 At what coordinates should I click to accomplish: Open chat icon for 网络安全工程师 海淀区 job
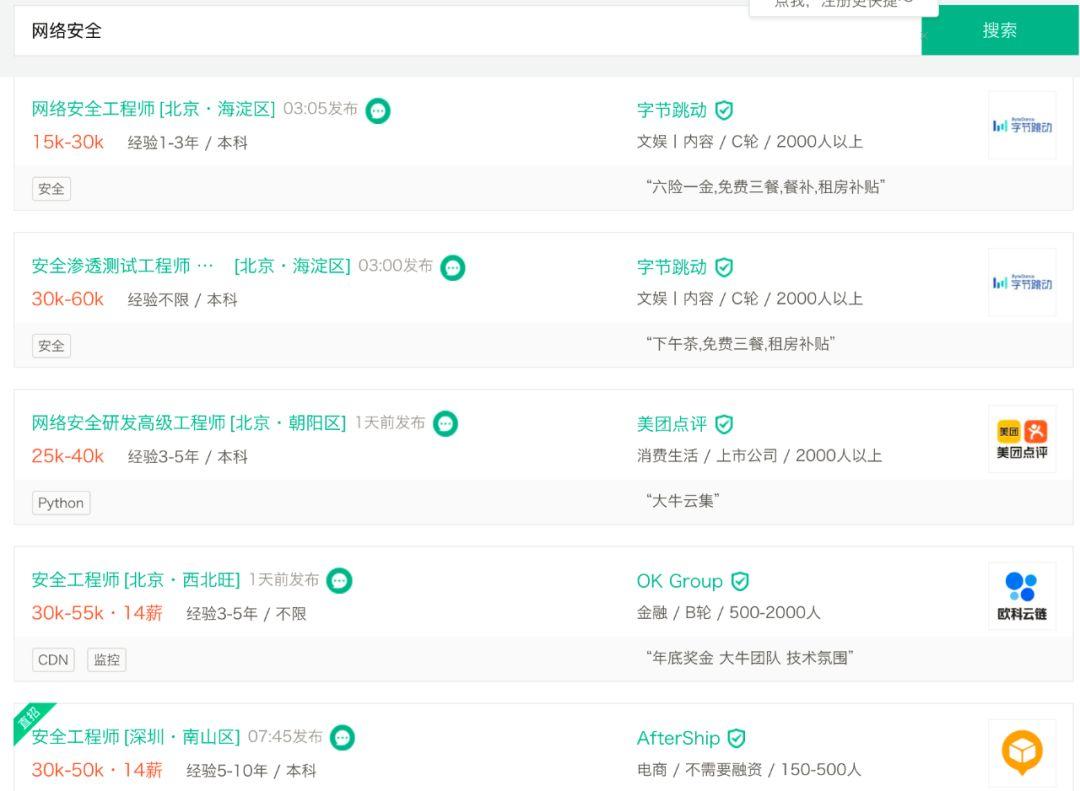(377, 111)
